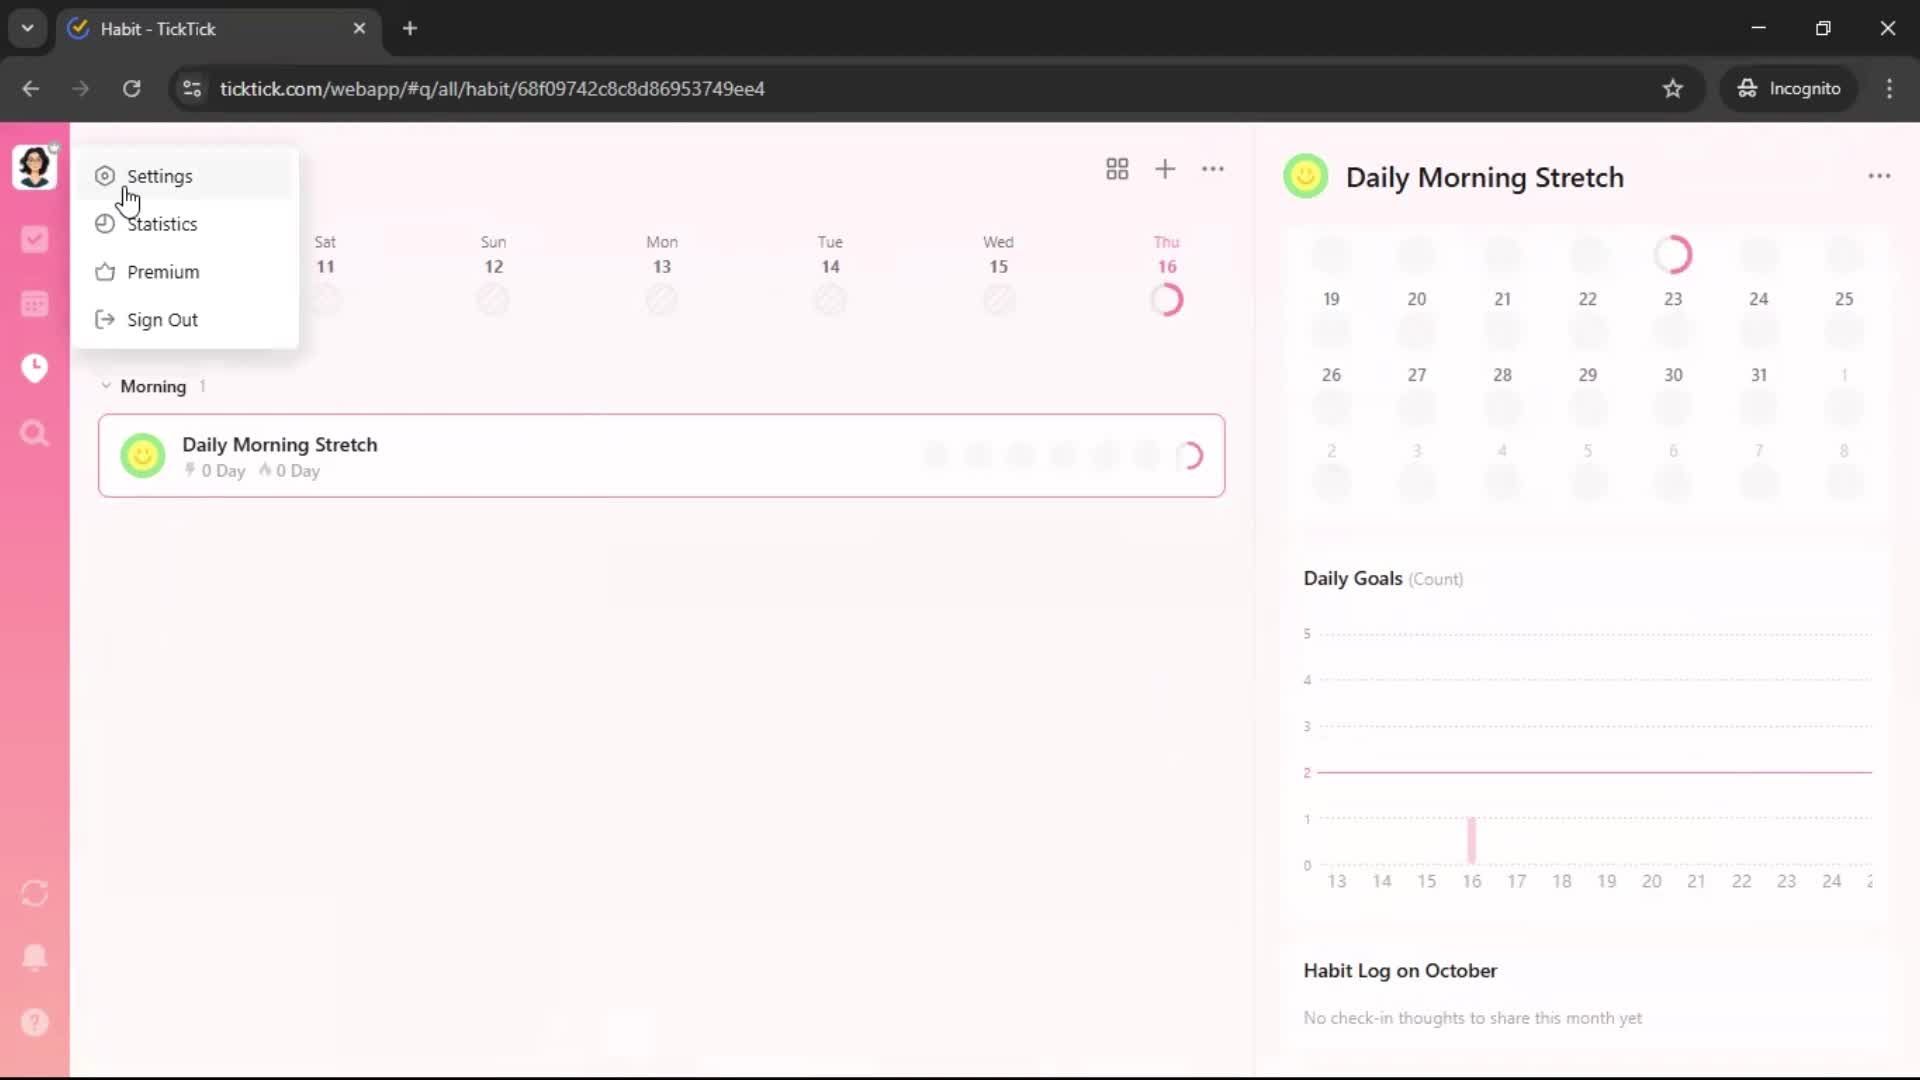Open Daily Morning Stretch detail more options
Image resolution: width=1920 pixels, height=1080 pixels.
click(x=1879, y=176)
